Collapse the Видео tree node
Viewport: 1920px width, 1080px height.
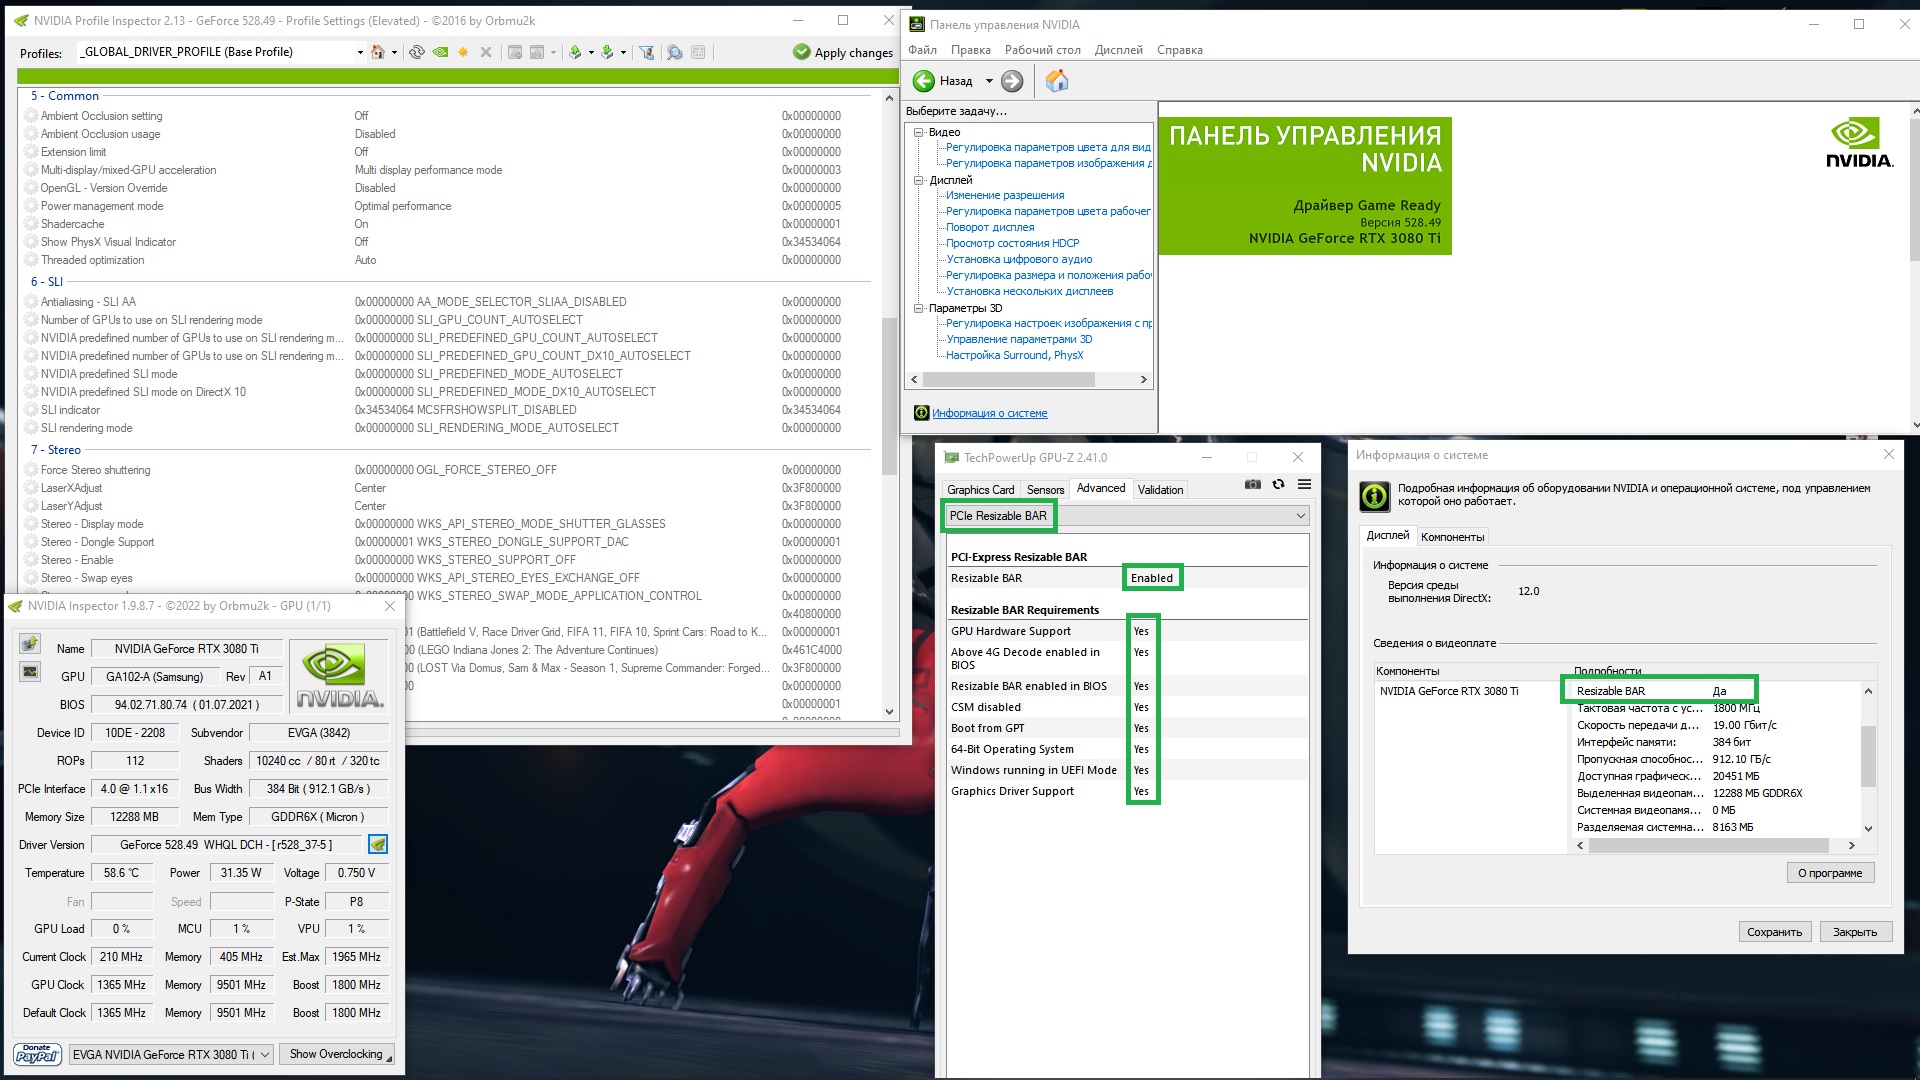pos(918,132)
